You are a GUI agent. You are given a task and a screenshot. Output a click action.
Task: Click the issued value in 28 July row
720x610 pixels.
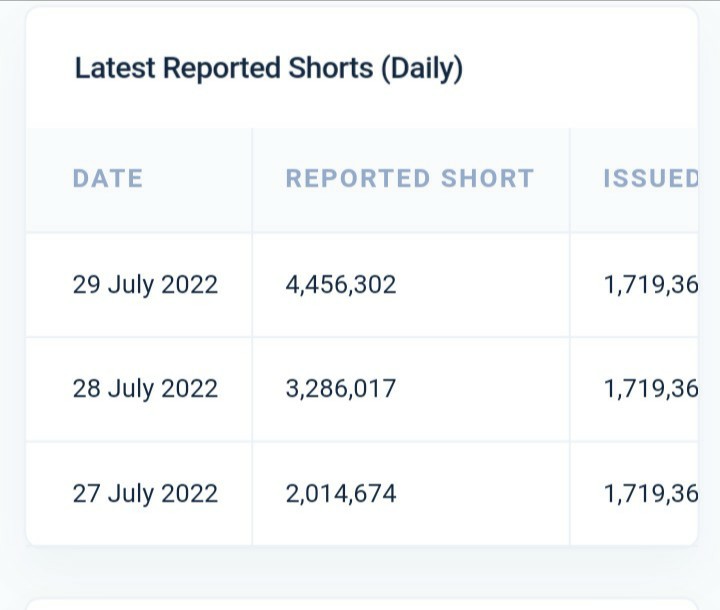pyautogui.click(x=650, y=389)
